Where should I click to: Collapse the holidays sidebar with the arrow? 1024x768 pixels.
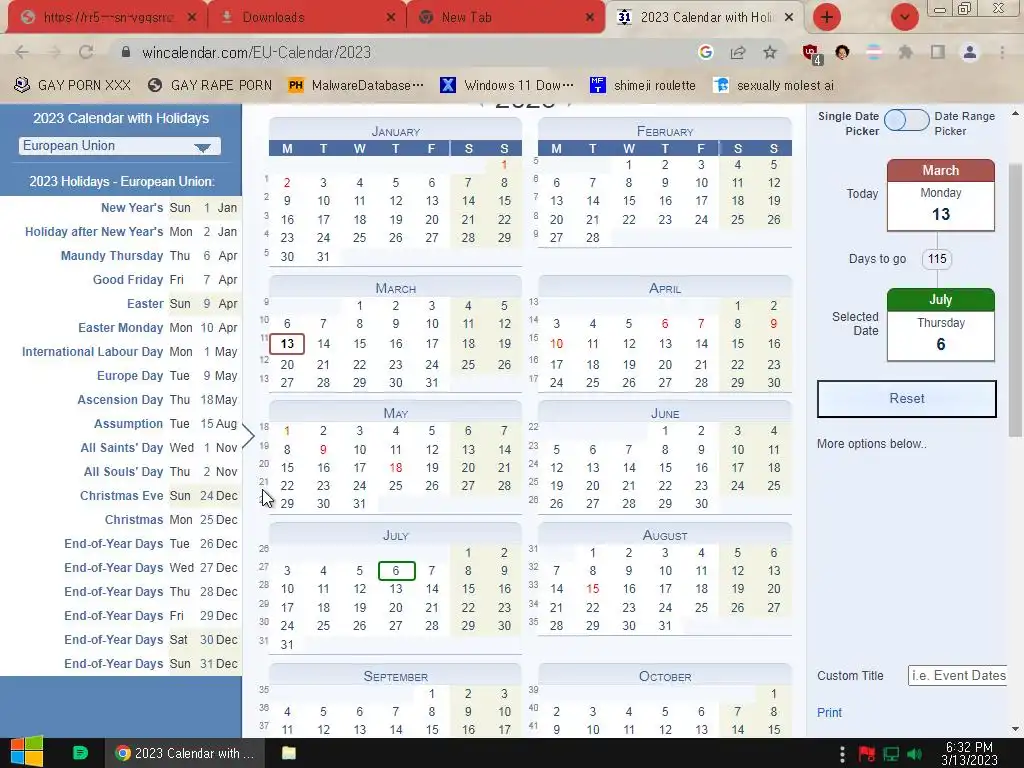248,436
